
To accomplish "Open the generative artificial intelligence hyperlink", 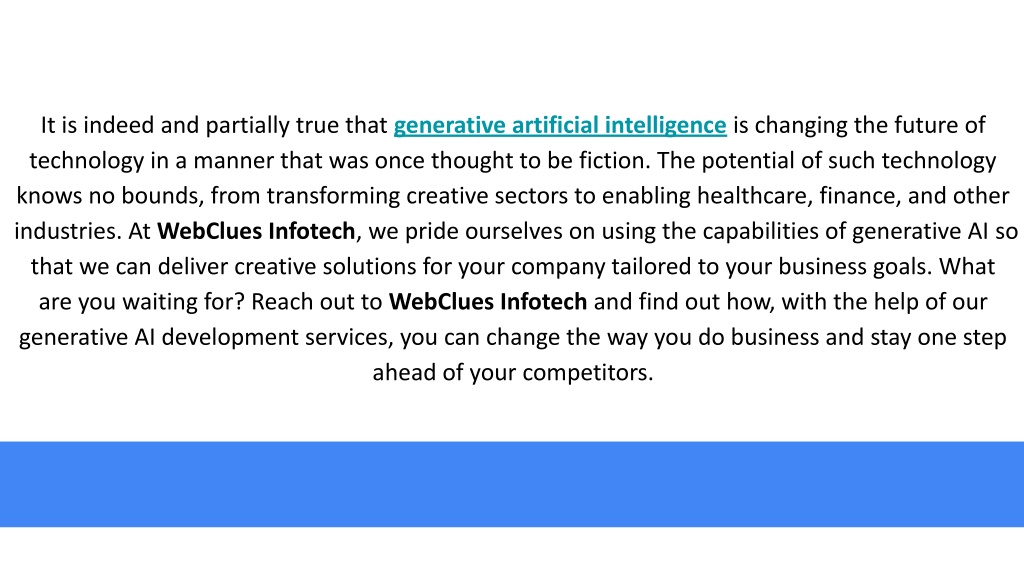I will coord(560,126).
